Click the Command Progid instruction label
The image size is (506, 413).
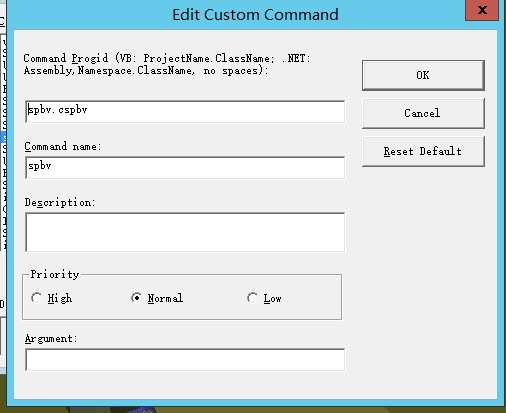pos(167,64)
